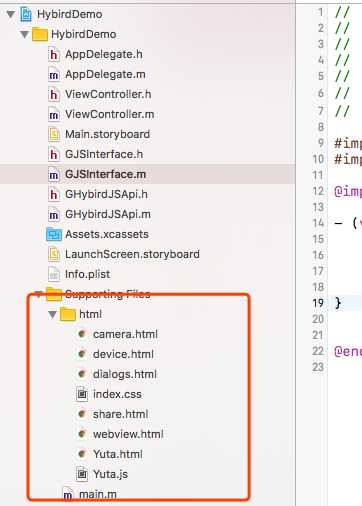Select the html folder label

(x=90, y=314)
